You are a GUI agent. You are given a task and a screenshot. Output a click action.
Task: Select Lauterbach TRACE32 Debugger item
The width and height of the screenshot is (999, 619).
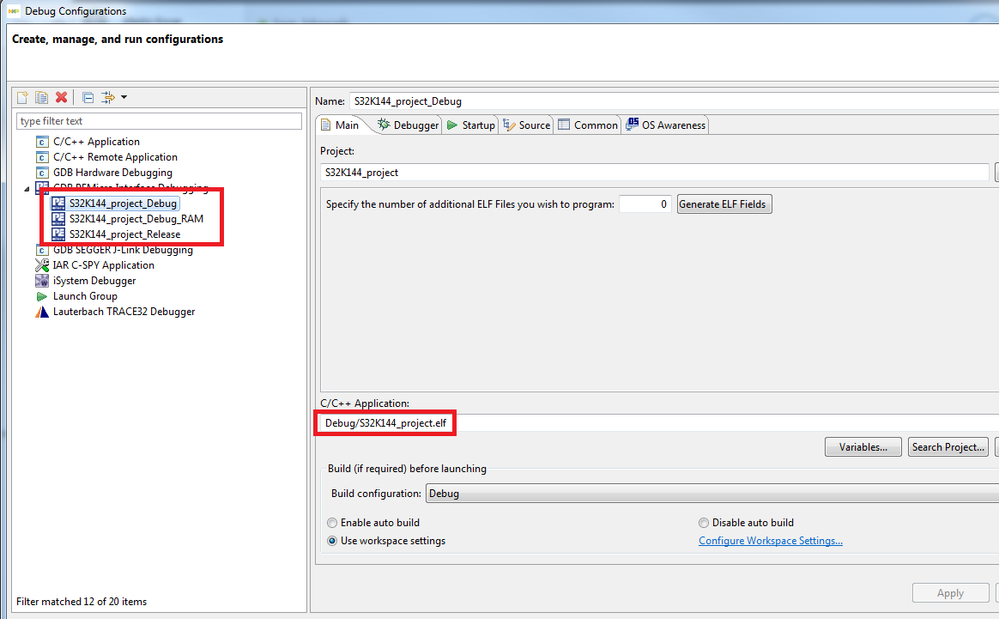click(x=124, y=311)
